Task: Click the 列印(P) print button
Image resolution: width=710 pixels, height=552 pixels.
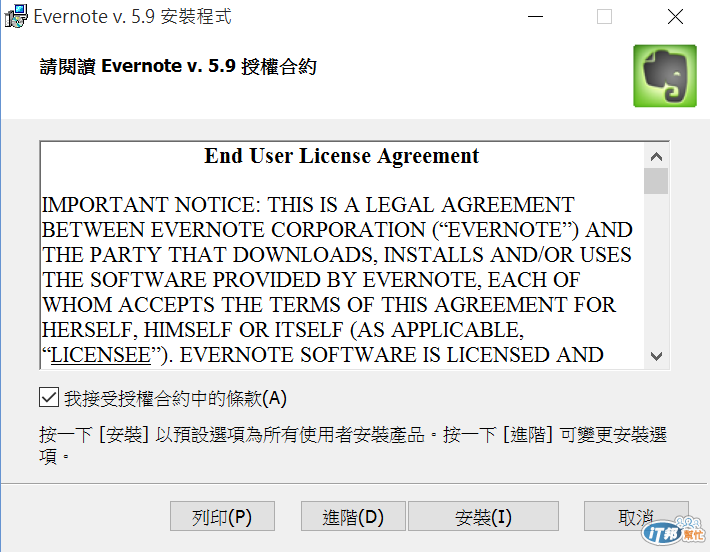Action: (x=222, y=516)
